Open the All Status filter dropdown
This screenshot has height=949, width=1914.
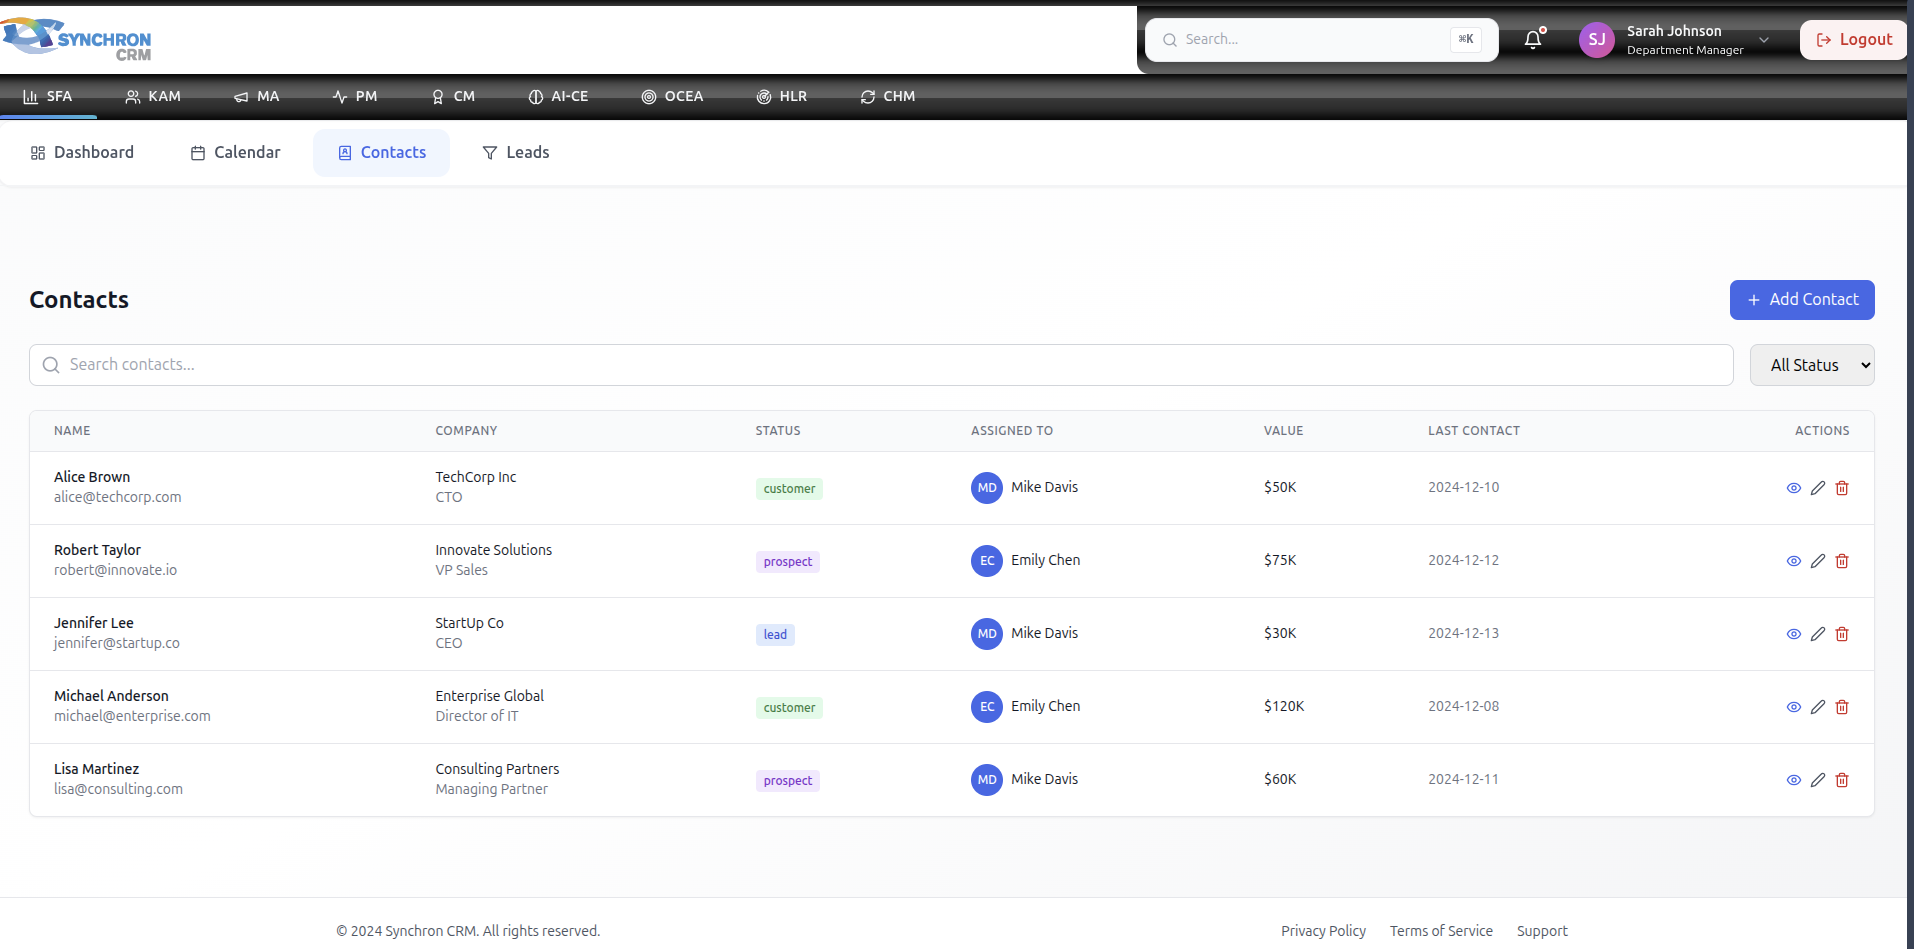tap(1811, 365)
